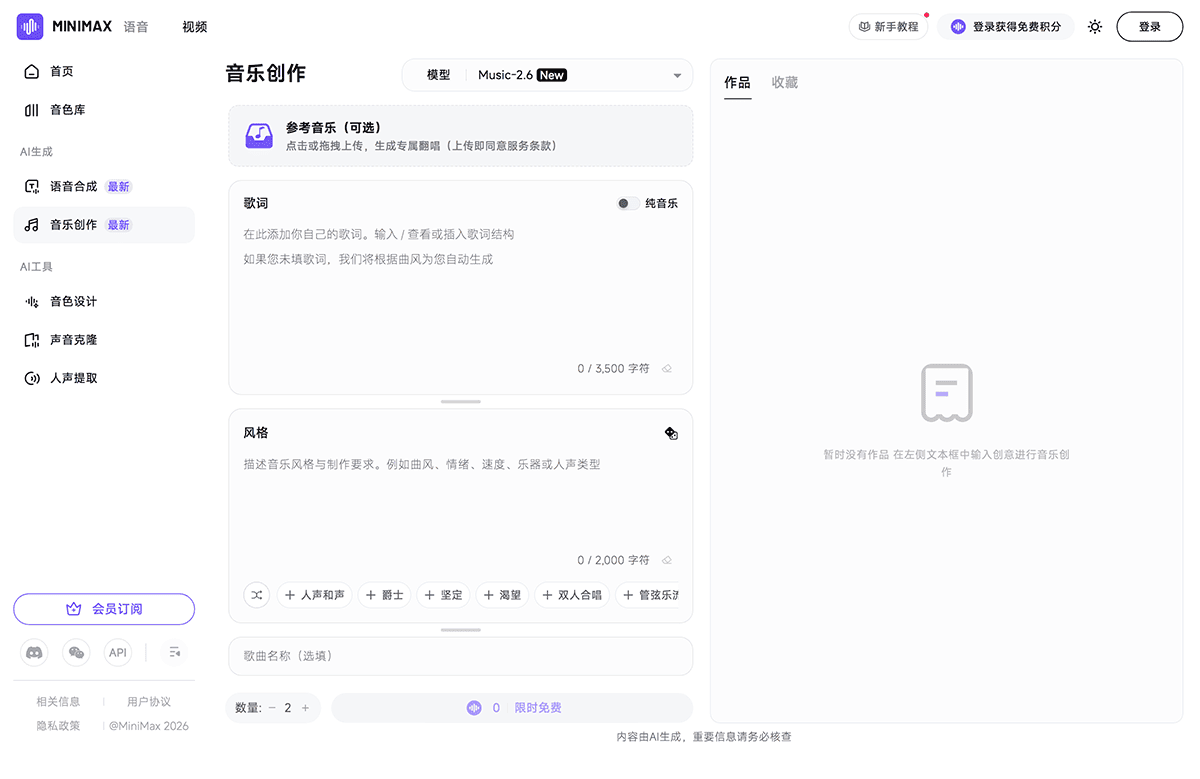This screenshot has width=1200, height=779.
Task: Click the 登录 button
Action: pyautogui.click(x=1149, y=27)
